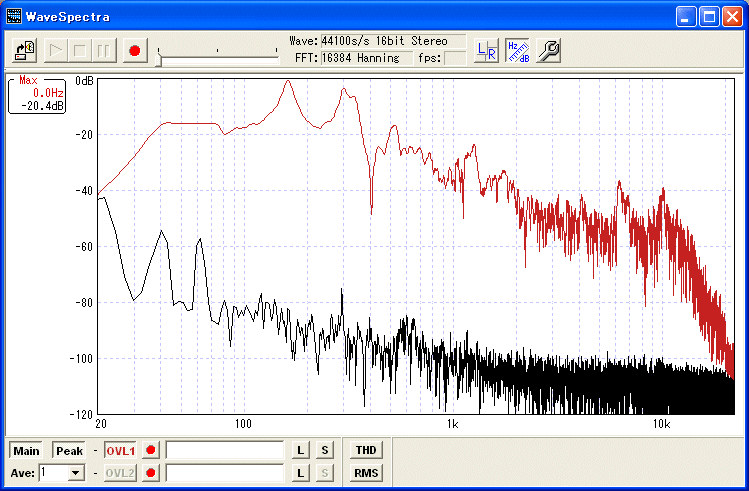The height and width of the screenshot is (491, 749).
Task: Click the S button for OVL1
Action: (x=324, y=451)
